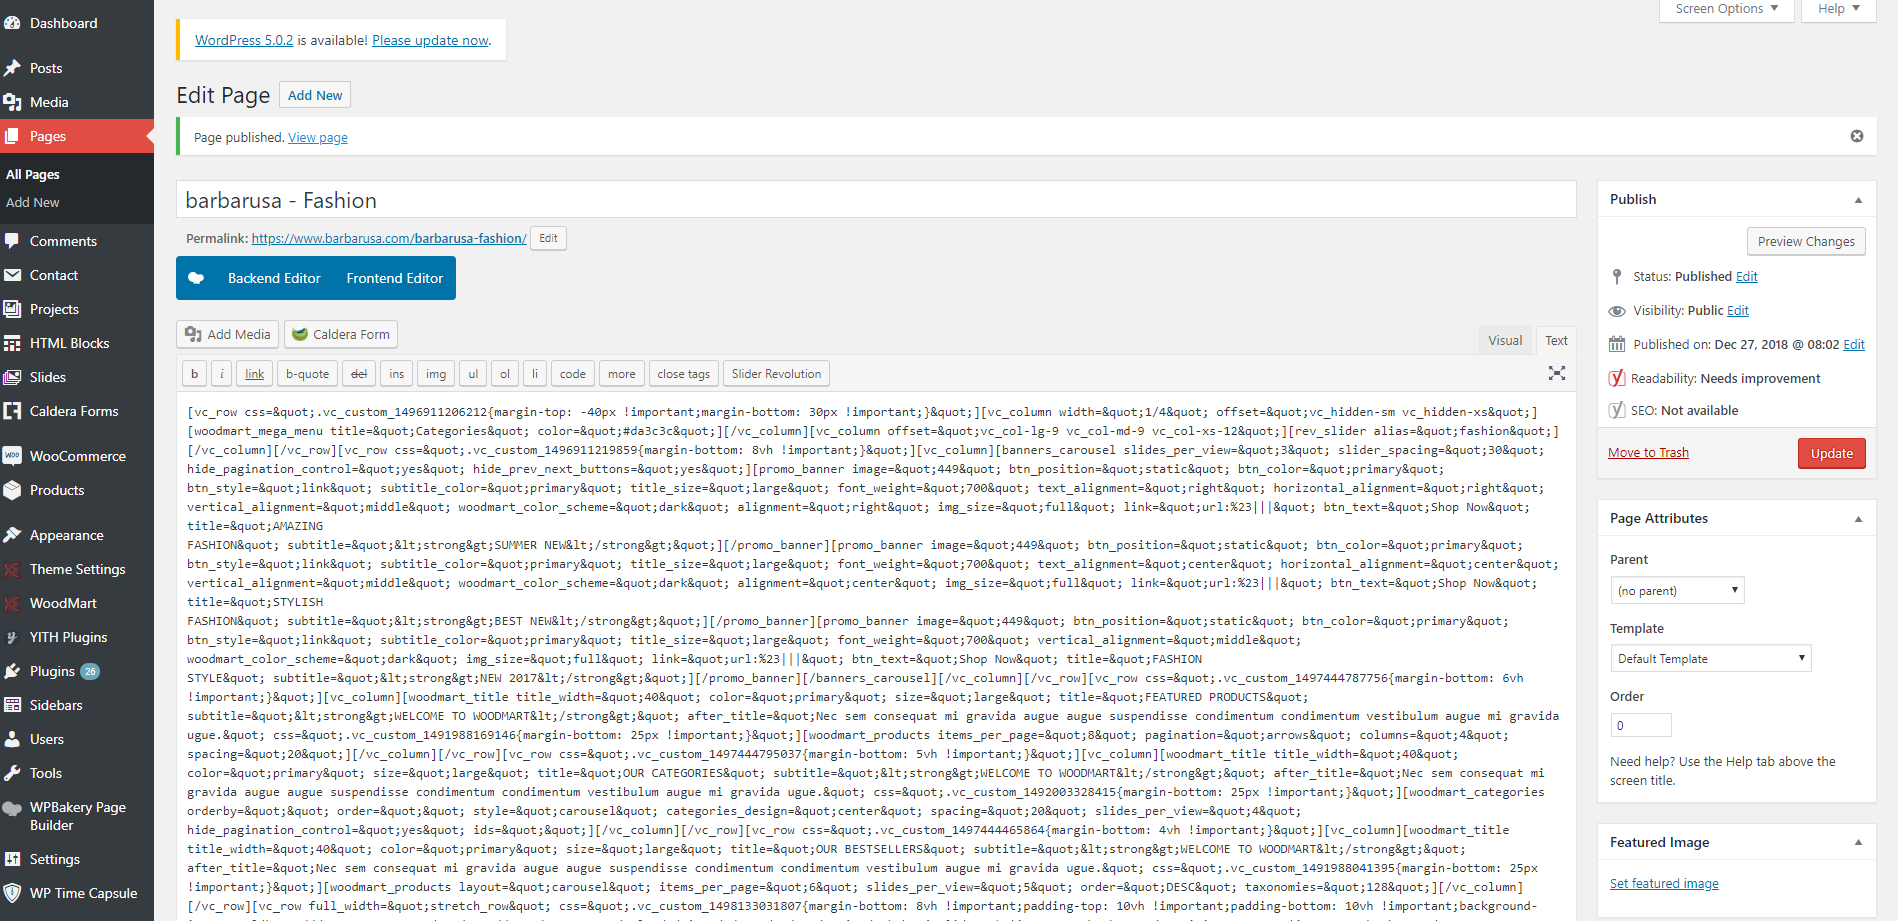Open the Theme Settings menu
Viewport: 1898px width, 921px height.
pyautogui.click(x=77, y=569)
